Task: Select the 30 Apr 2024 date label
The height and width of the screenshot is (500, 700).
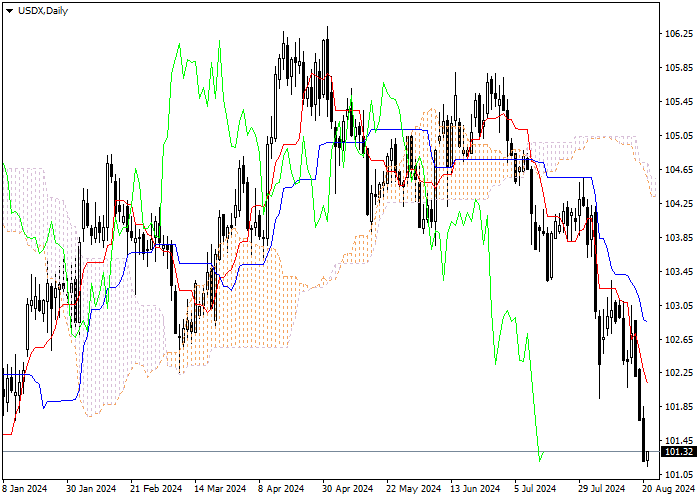Action: pyautogui.click(x=348, y=489)
